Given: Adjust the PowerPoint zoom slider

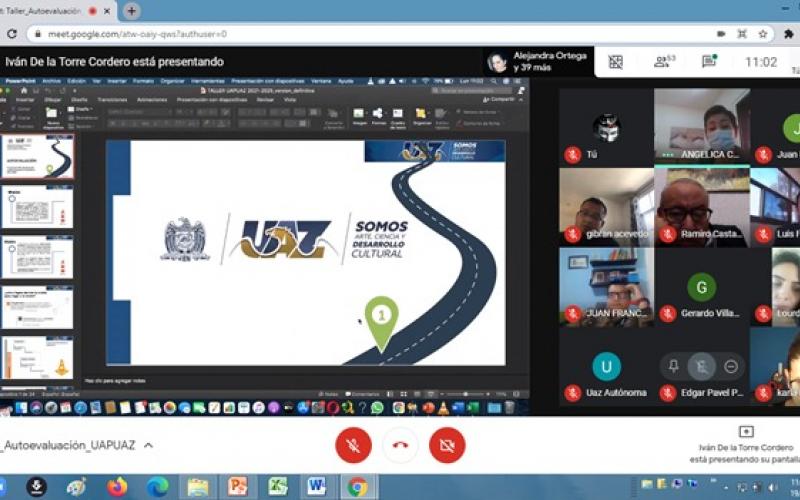Looking at the screenshot, I should pyautogui.click(x=465, y=394).
